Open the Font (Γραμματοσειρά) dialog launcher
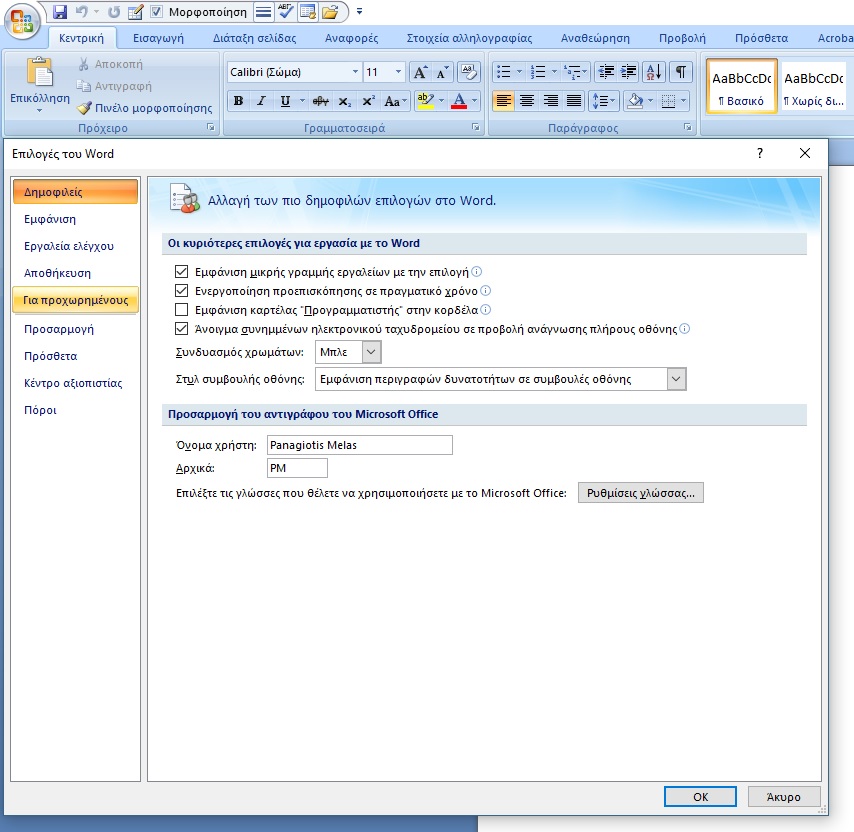854x832 pixels. [x=476, y=127]
